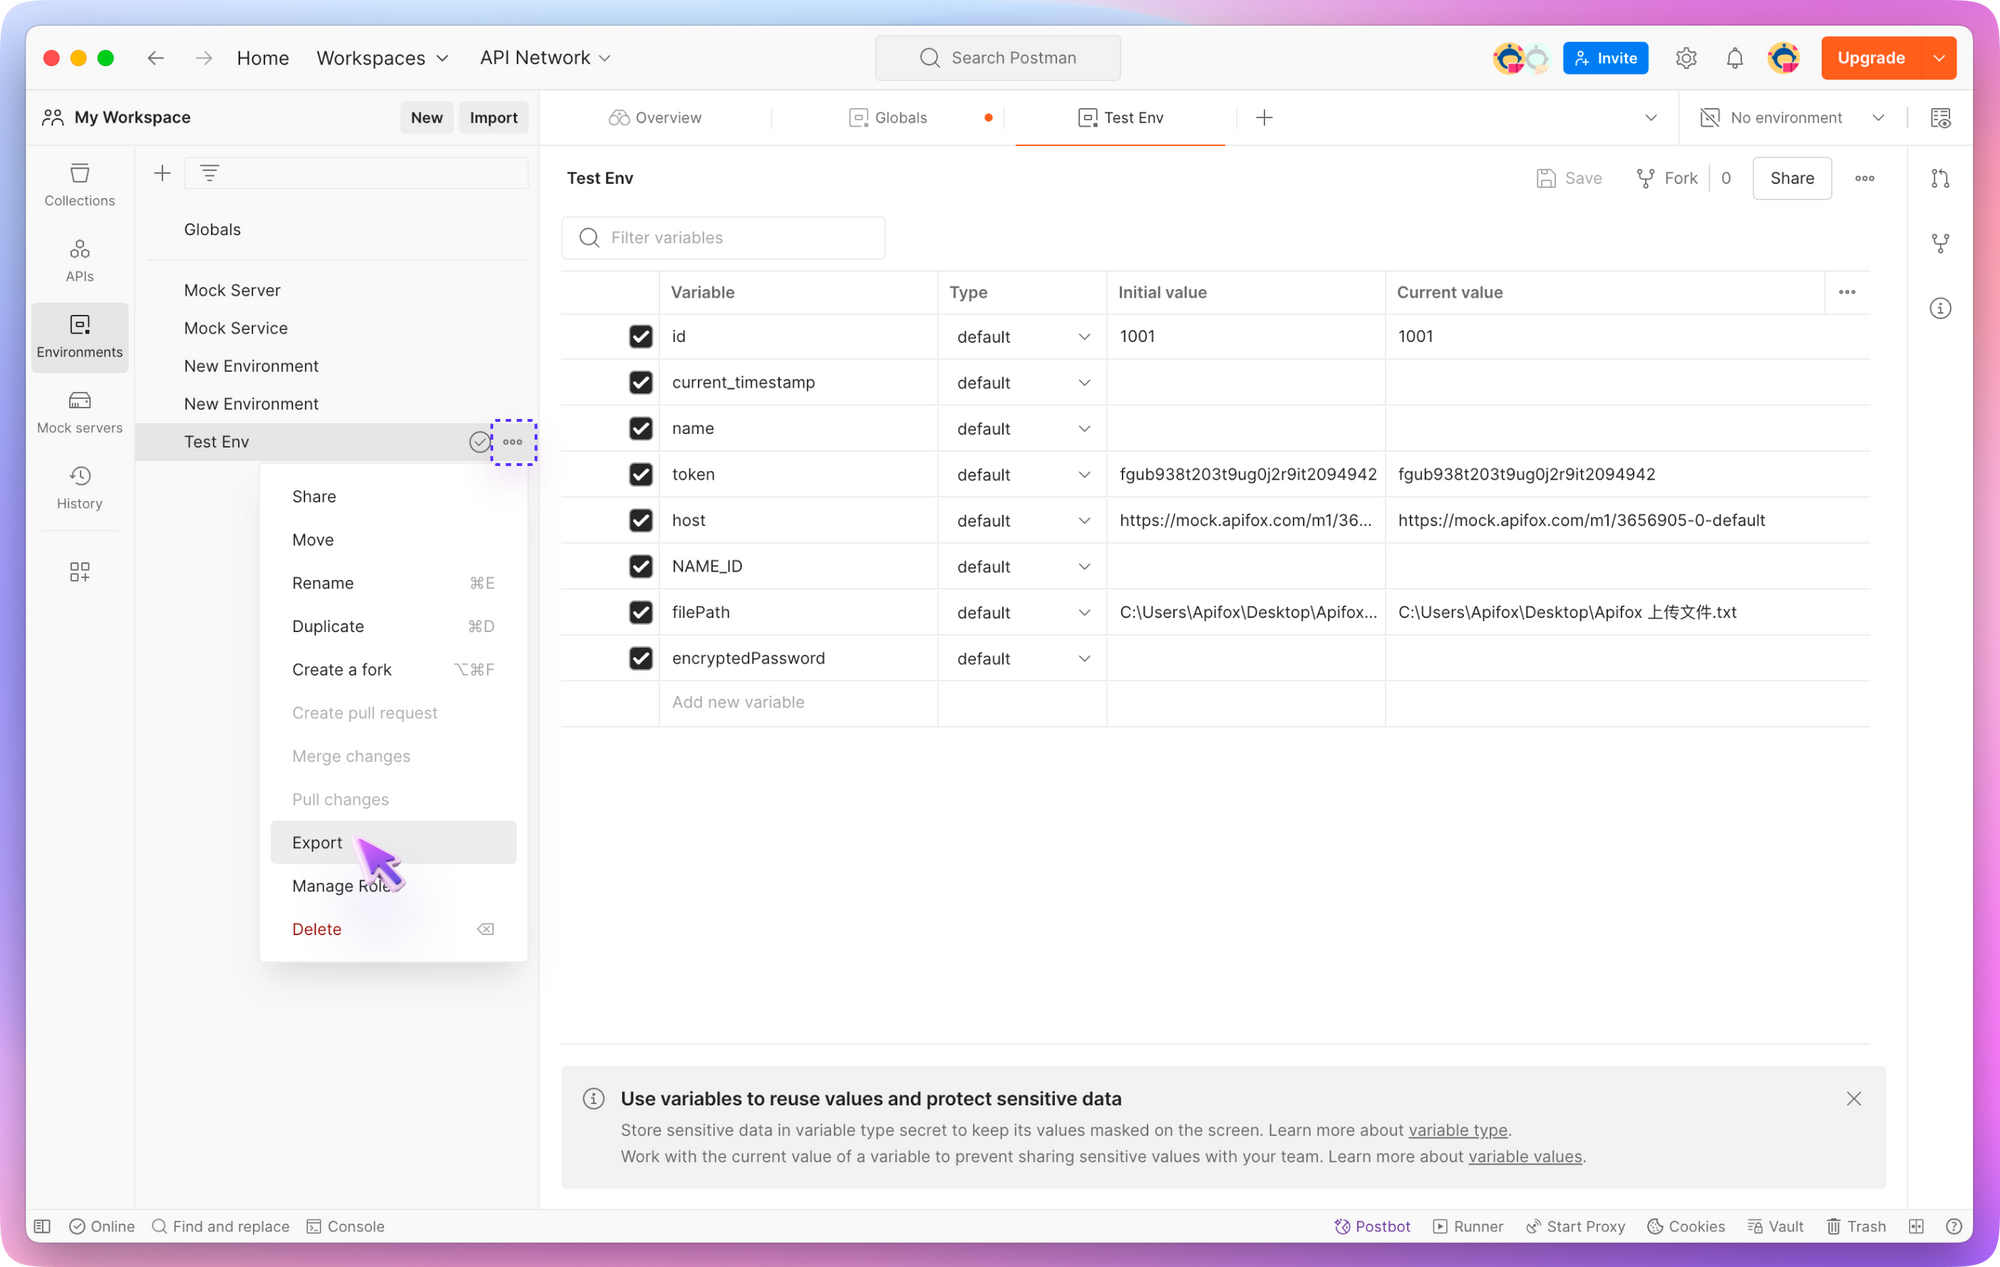Click the Import button

pos(494,118)
